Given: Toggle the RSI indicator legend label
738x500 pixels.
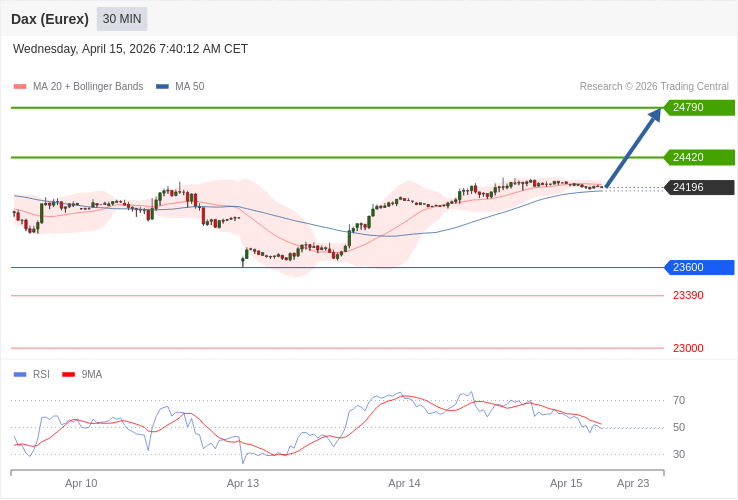Looking at the screenshot, I should (41, 375).
